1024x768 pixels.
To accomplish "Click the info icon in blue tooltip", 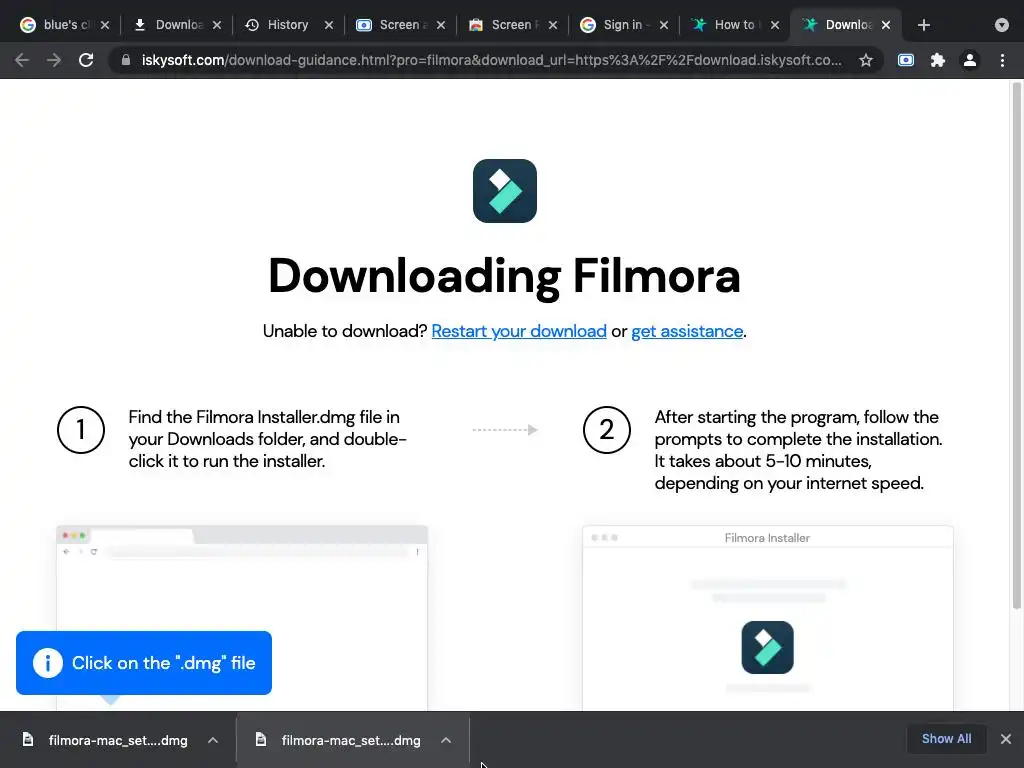I will 48,663.
